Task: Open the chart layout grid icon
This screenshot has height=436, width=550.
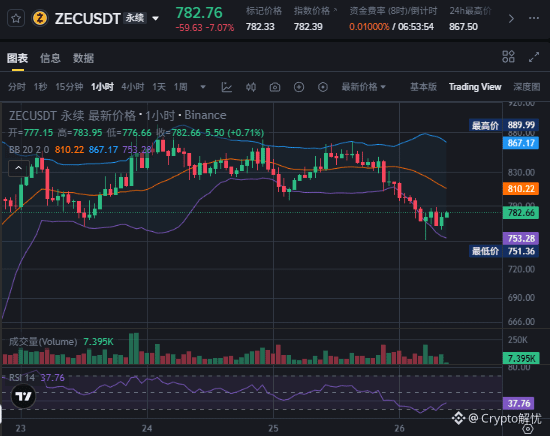Action: point(508,56)
